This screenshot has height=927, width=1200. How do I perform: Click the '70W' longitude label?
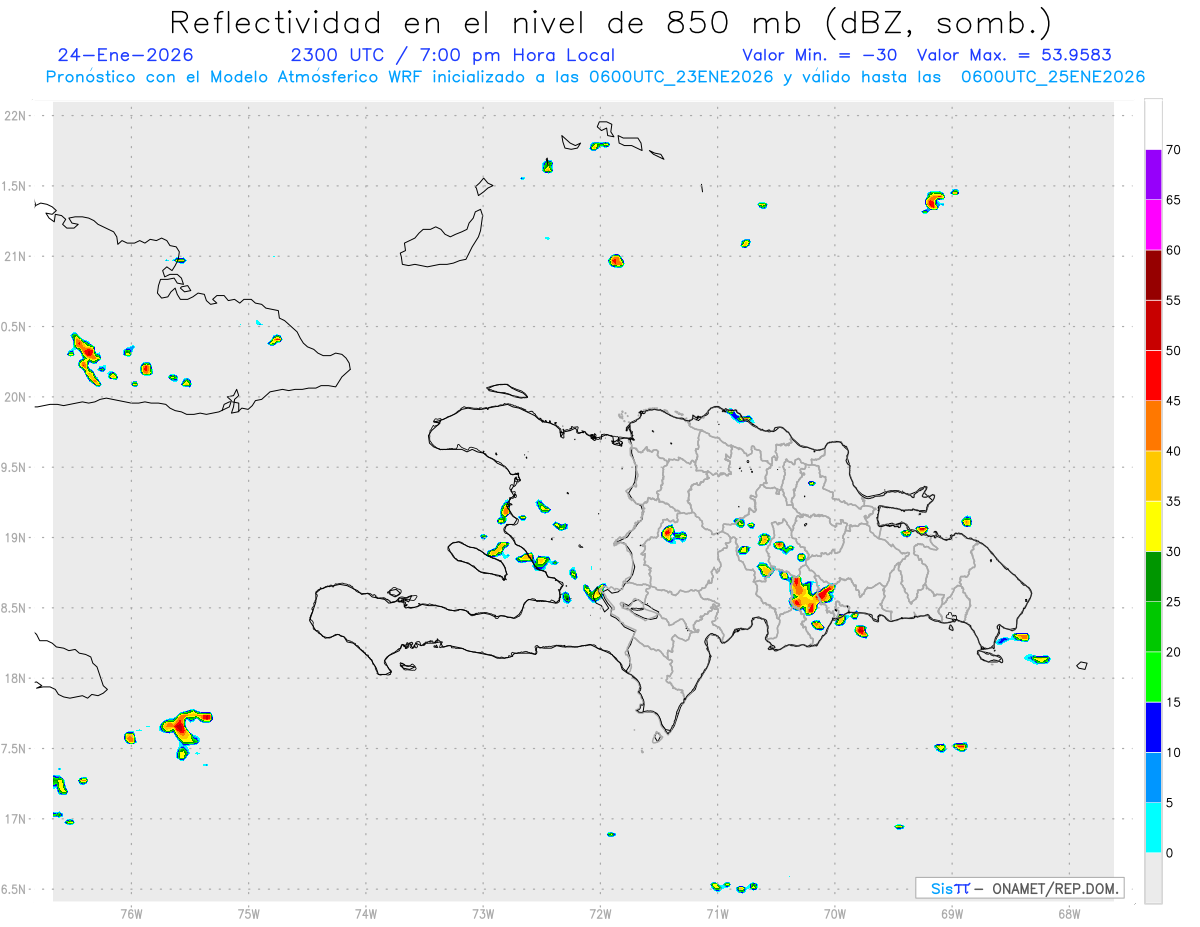click(x=835, y=914)
